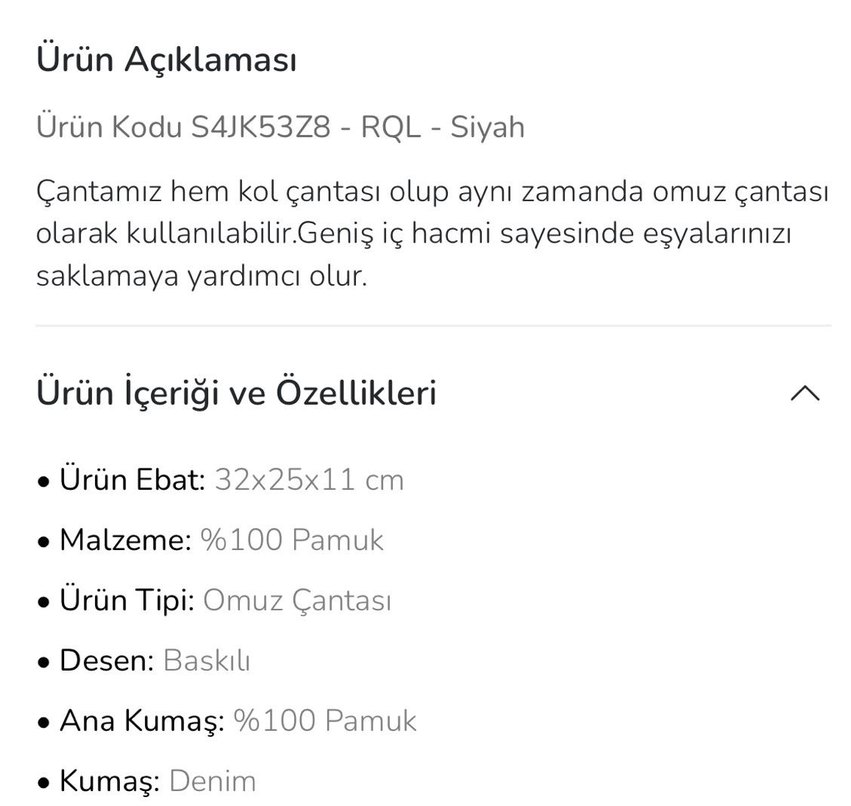Open the Ürün Açıklaması heading
The image size is (851, 806).
pos(165,58)
